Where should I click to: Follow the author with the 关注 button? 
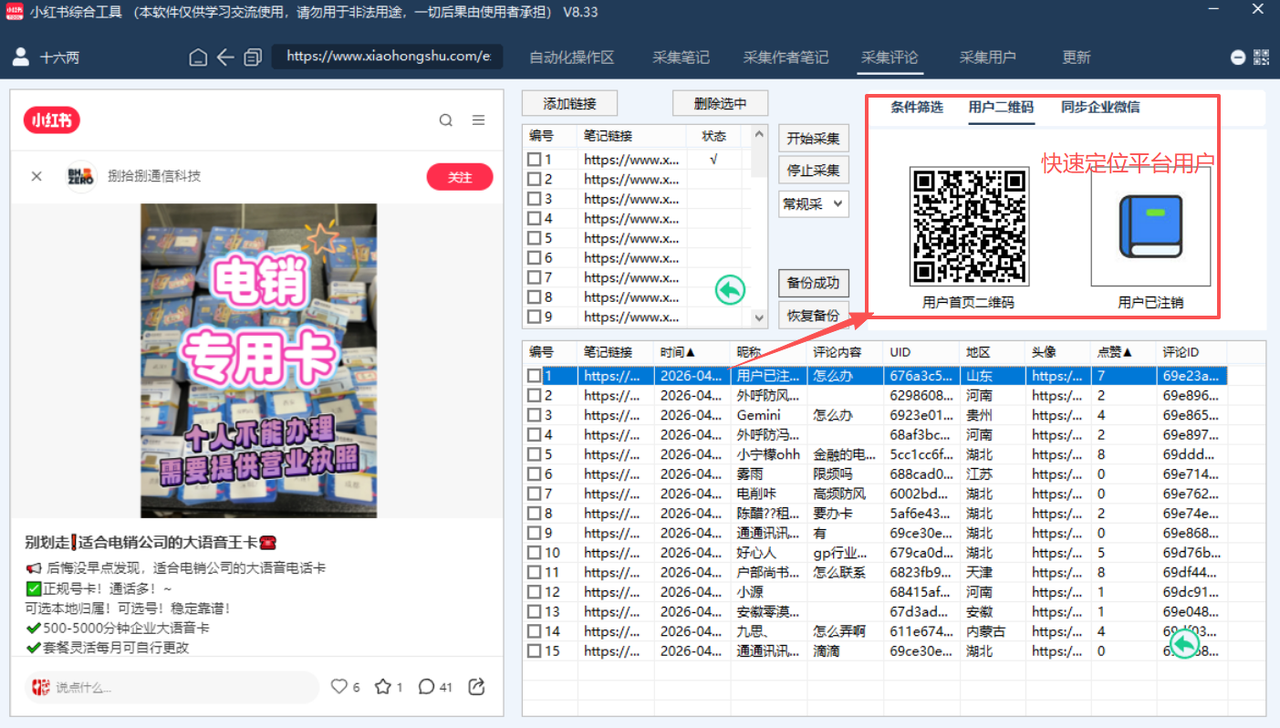tap(460, 176)
